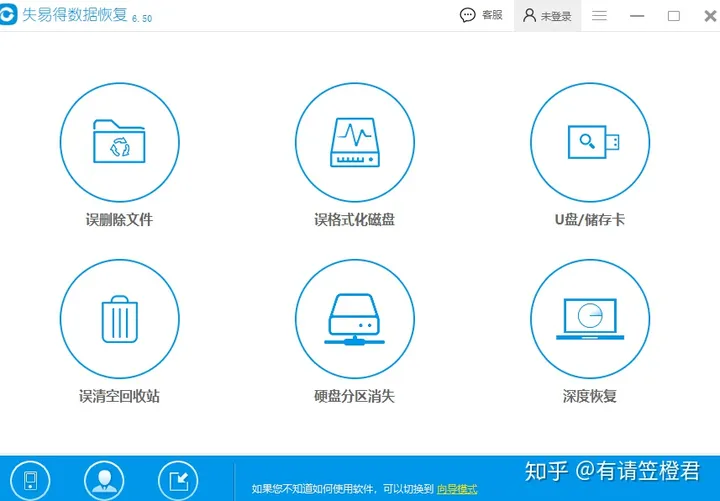The width and height of the screenshot is (720, 501).
Task: Click the 硬盘分区消失 text label
Action: point(354,397)
